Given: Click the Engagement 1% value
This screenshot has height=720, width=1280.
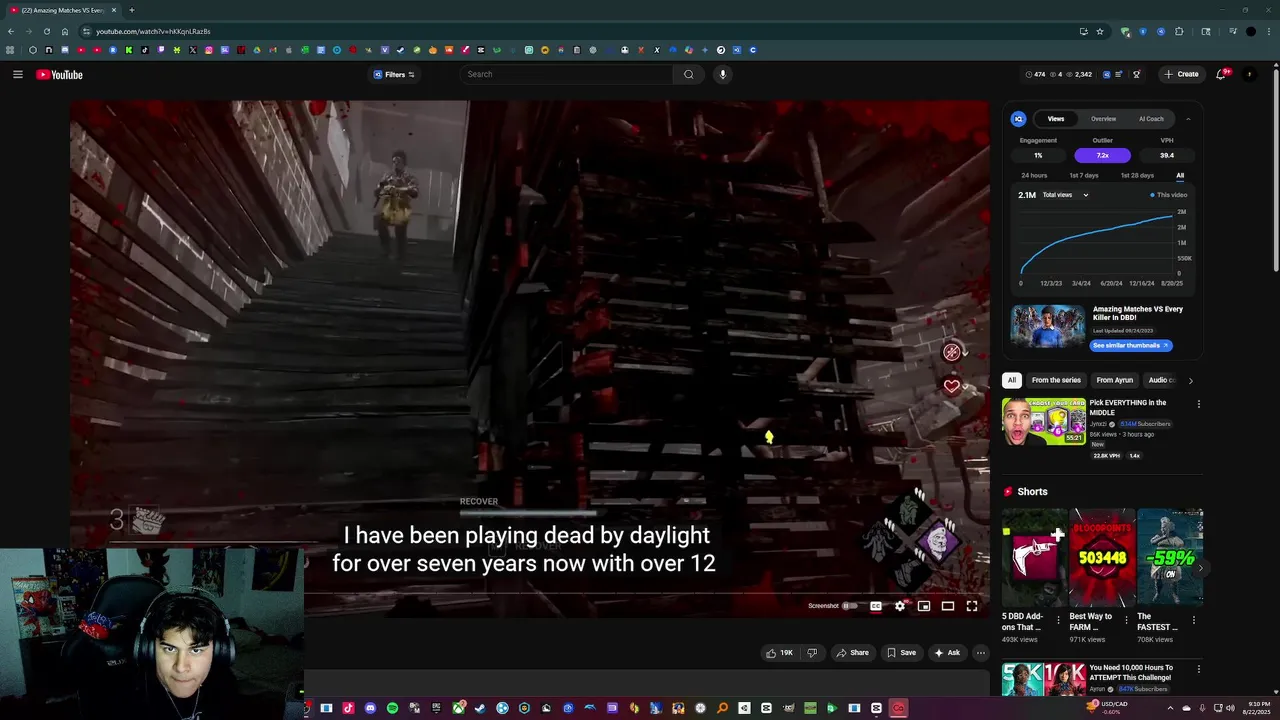Looking at the screenshot, I should point(1038,155).
